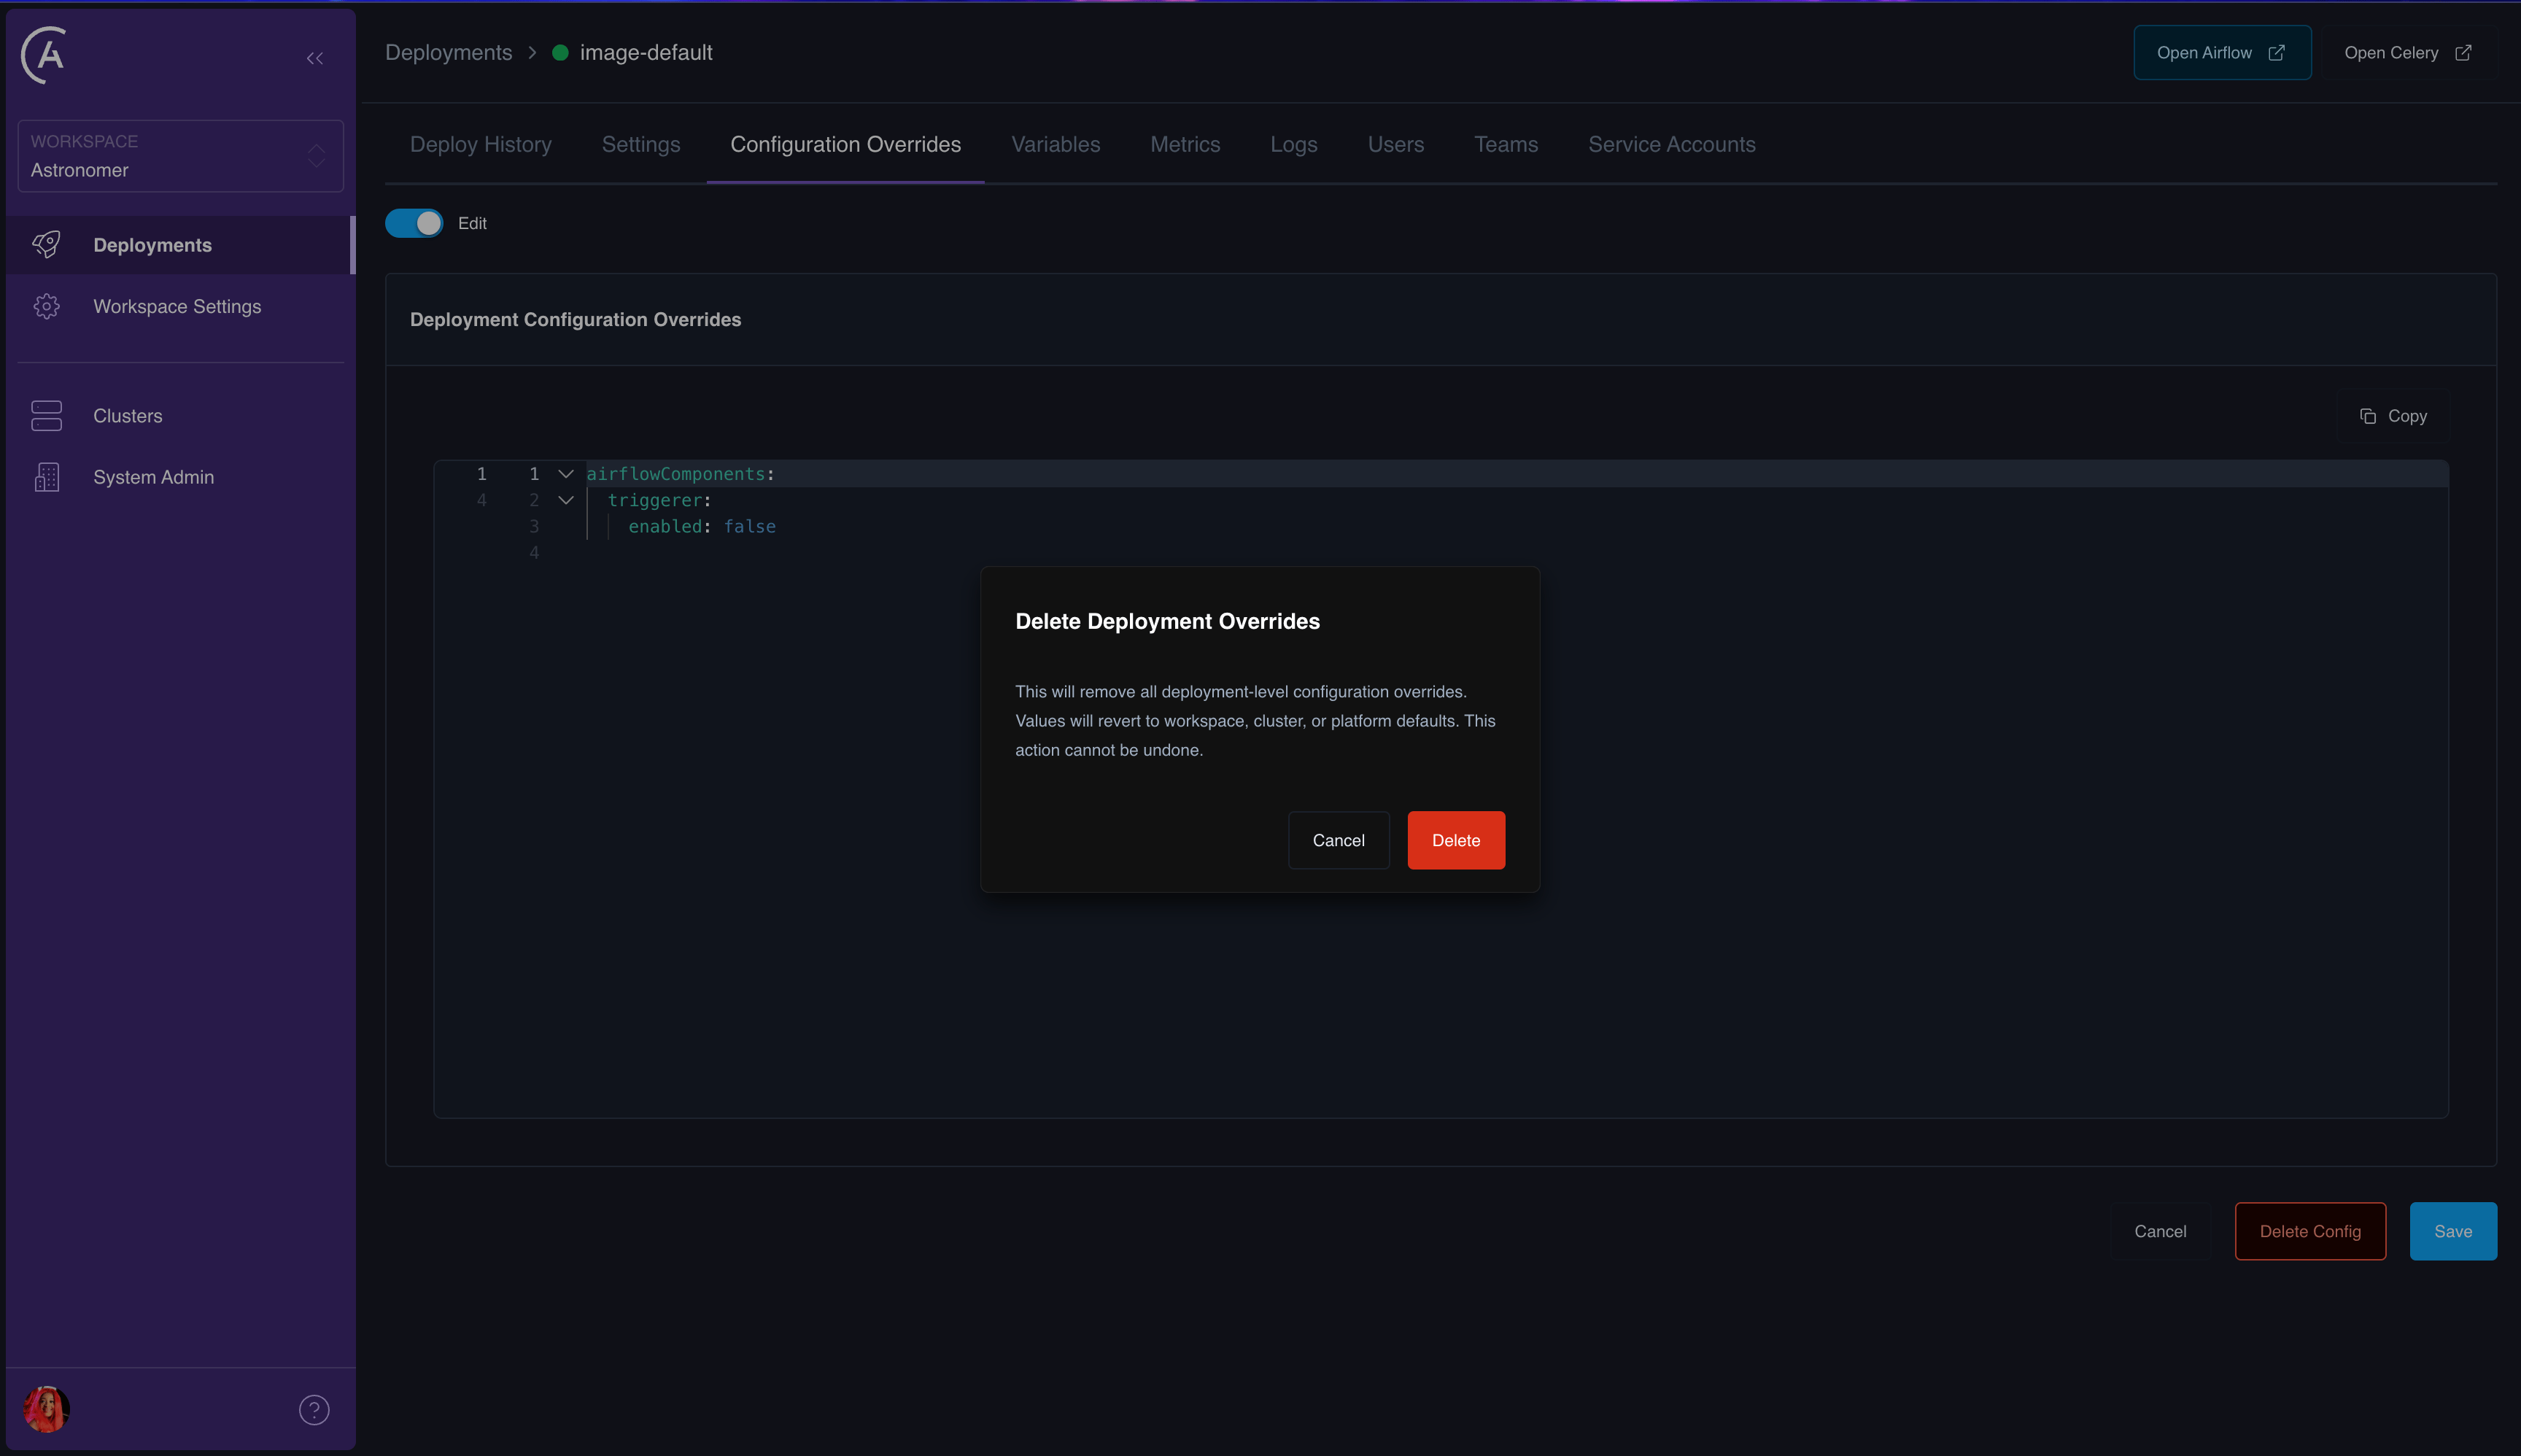Open the Variables tab
This screenshot has width=2521, height=1456.
(1056, 144)
